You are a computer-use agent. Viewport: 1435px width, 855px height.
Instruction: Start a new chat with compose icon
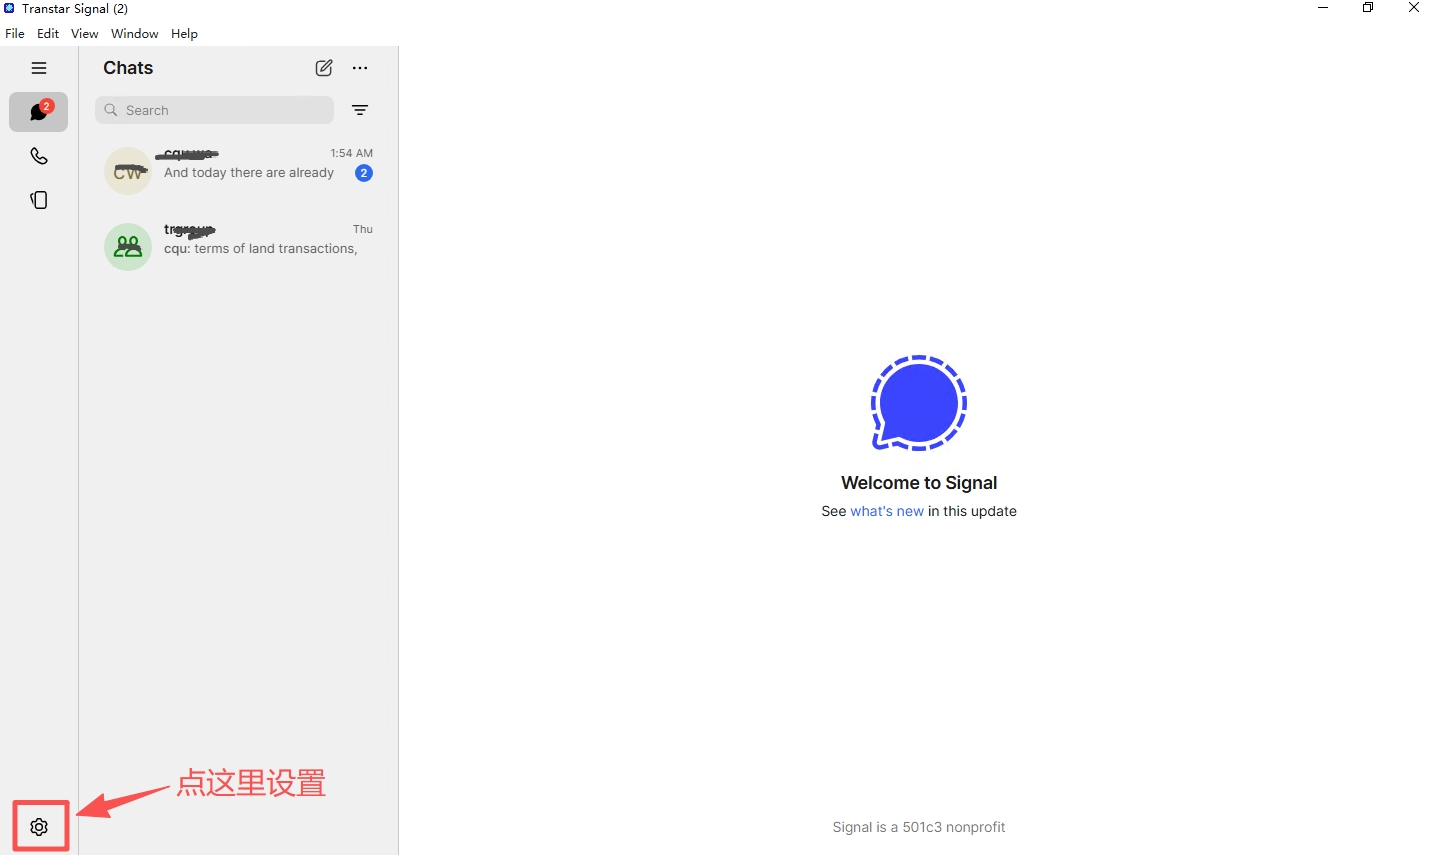(x=324, y=68)
